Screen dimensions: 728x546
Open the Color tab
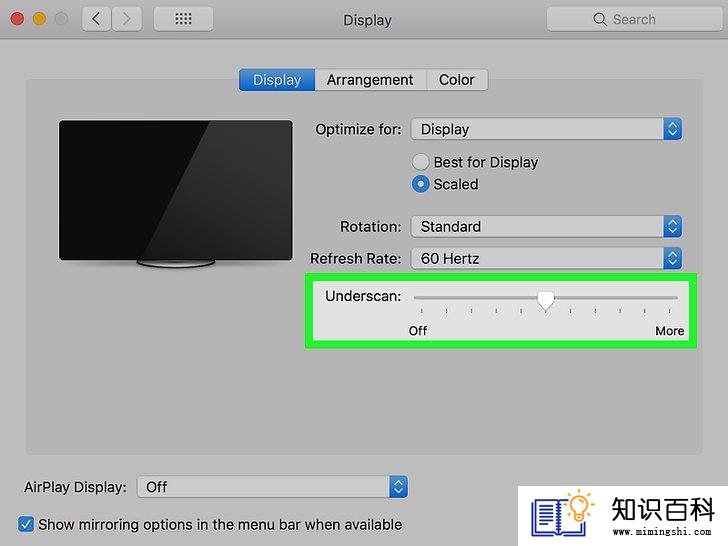[457, 80]
